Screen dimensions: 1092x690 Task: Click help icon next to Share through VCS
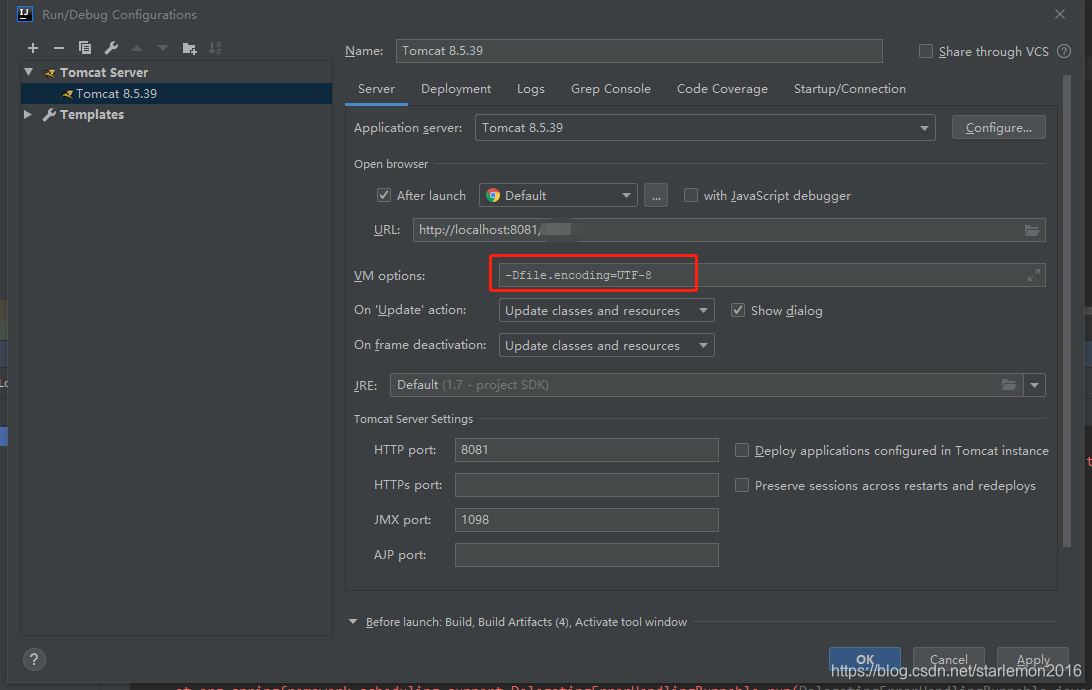click(1064, 51)
